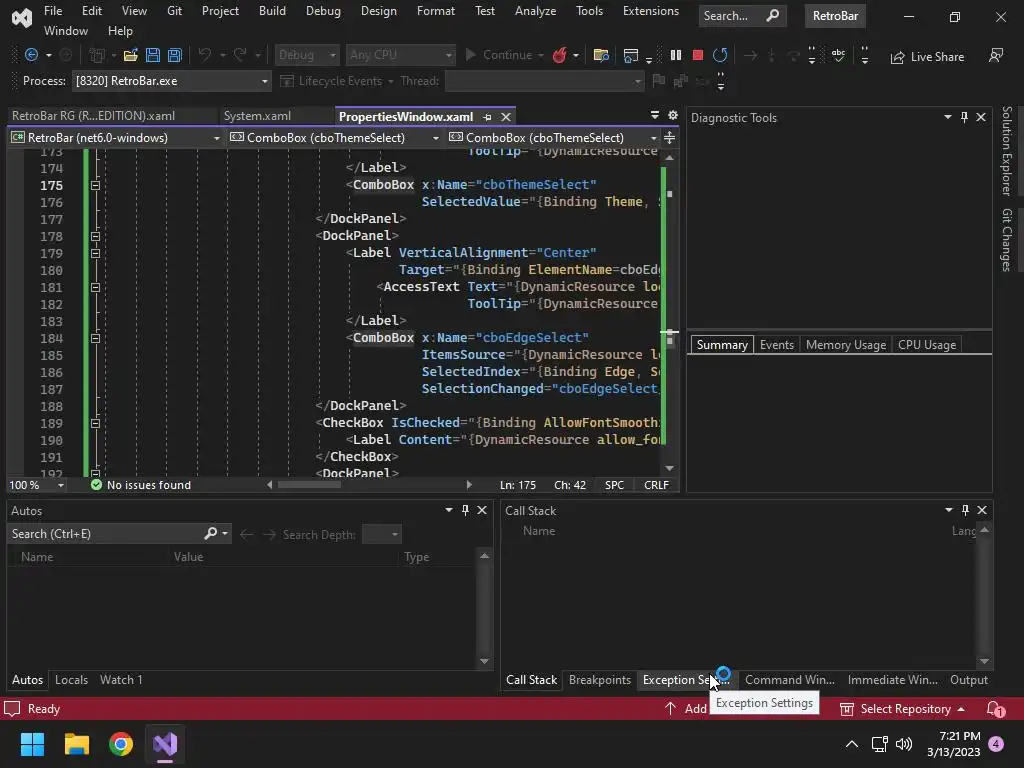Open the Debug menu
The height and width of the screenshot is (768, 1024).
[x=323, y=11]
